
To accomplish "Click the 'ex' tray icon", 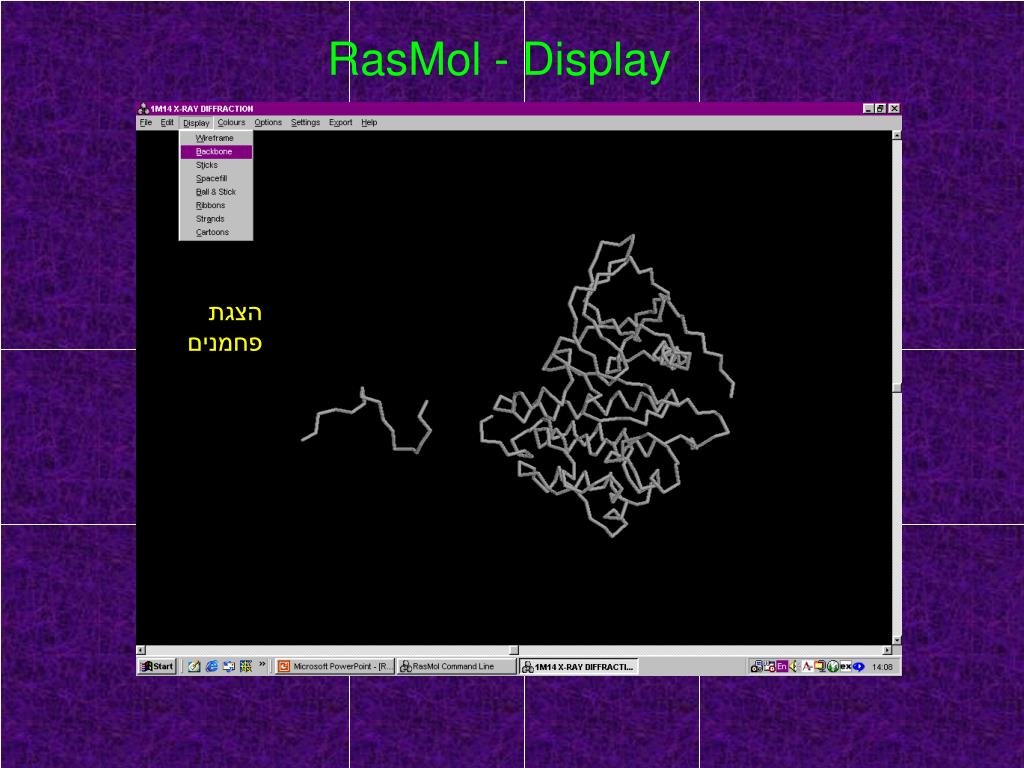I will pyautogui.click(x=846, y=666).
